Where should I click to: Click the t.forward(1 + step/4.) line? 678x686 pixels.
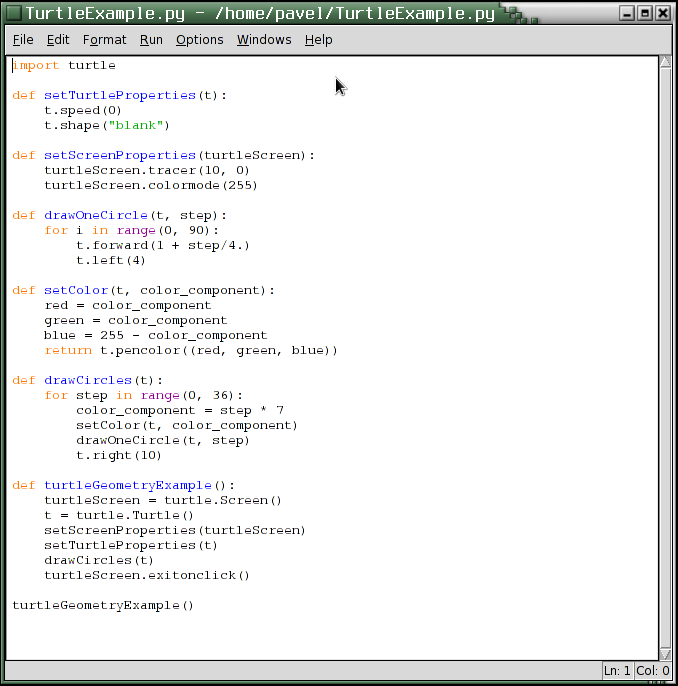click(163, 245)
